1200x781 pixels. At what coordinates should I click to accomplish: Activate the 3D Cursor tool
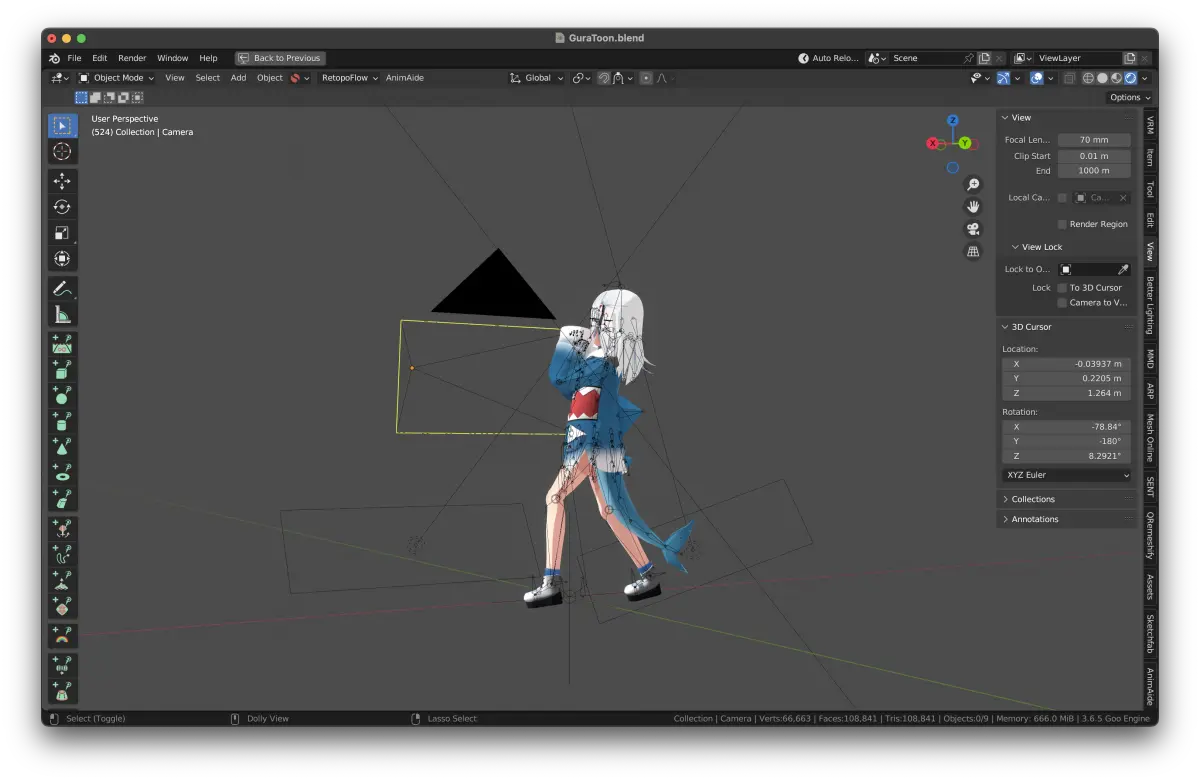pos(62,152)
